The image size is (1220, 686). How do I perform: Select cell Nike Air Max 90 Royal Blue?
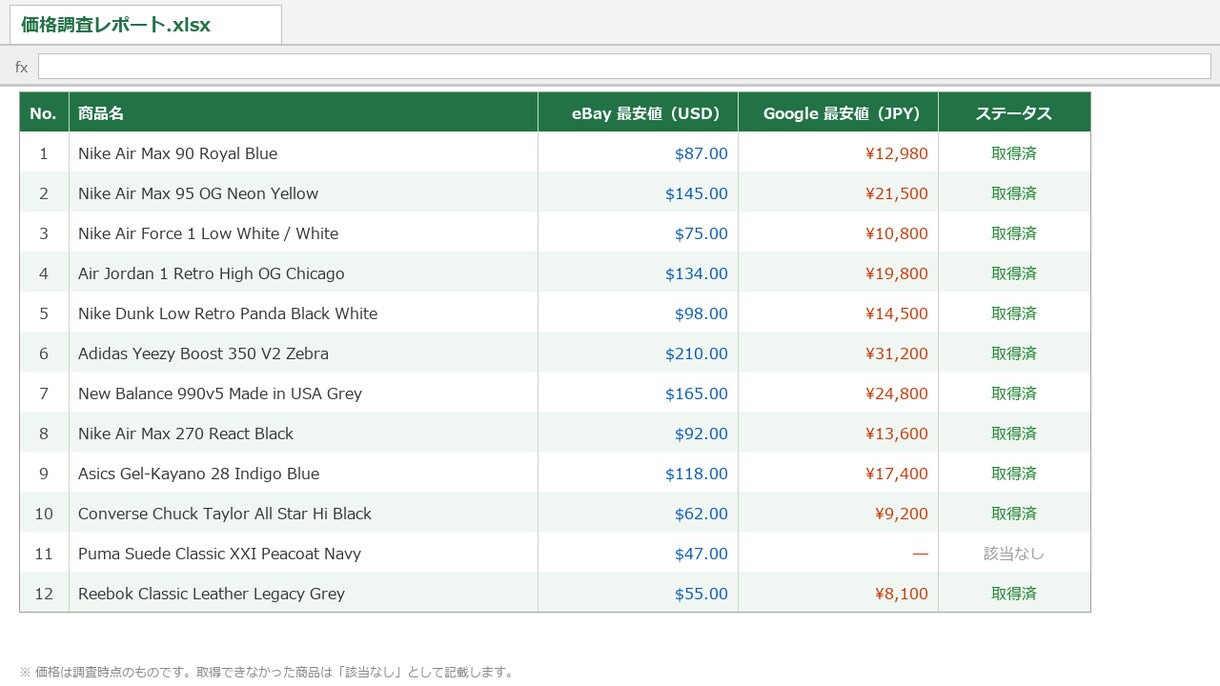click(303, 153)
